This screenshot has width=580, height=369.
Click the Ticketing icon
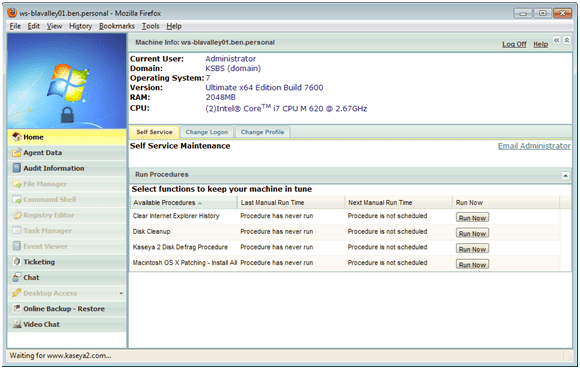[17, 262]
